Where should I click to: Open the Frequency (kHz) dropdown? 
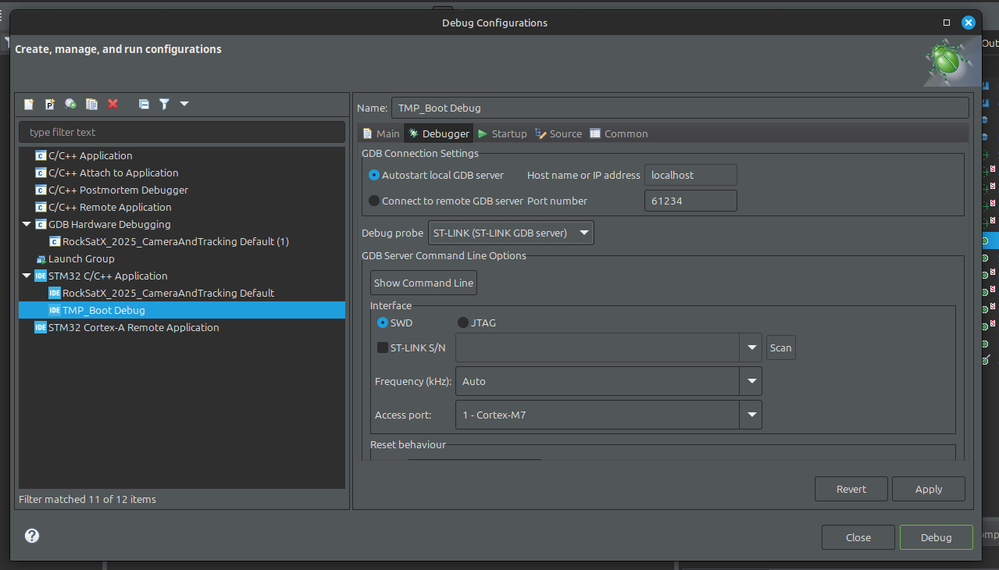751,381
